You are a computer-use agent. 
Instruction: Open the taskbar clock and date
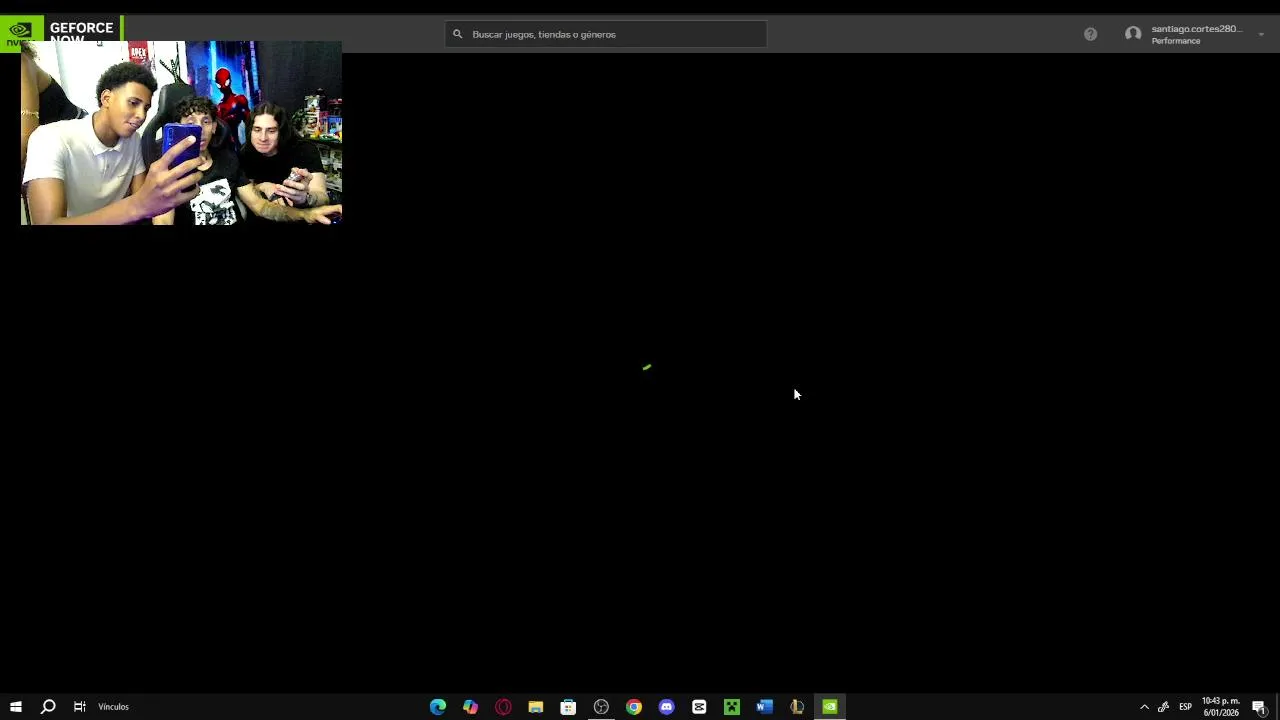[1220, 707]
